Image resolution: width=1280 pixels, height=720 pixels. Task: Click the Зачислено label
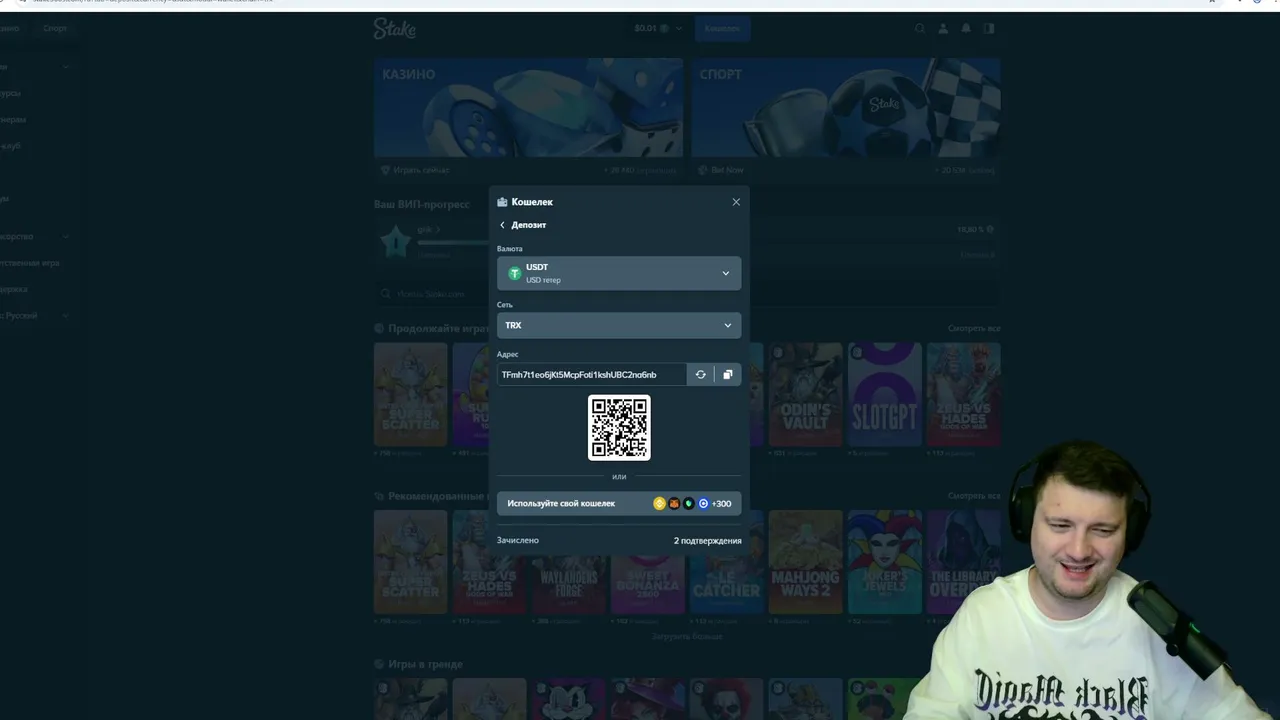click(518, 541)
